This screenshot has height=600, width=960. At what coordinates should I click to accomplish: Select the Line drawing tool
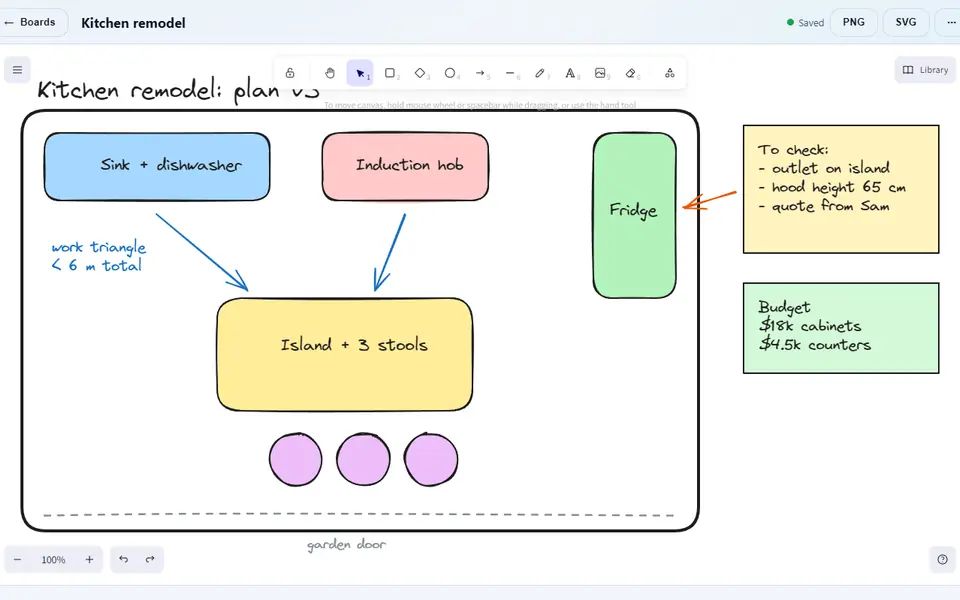coord(510,73)
